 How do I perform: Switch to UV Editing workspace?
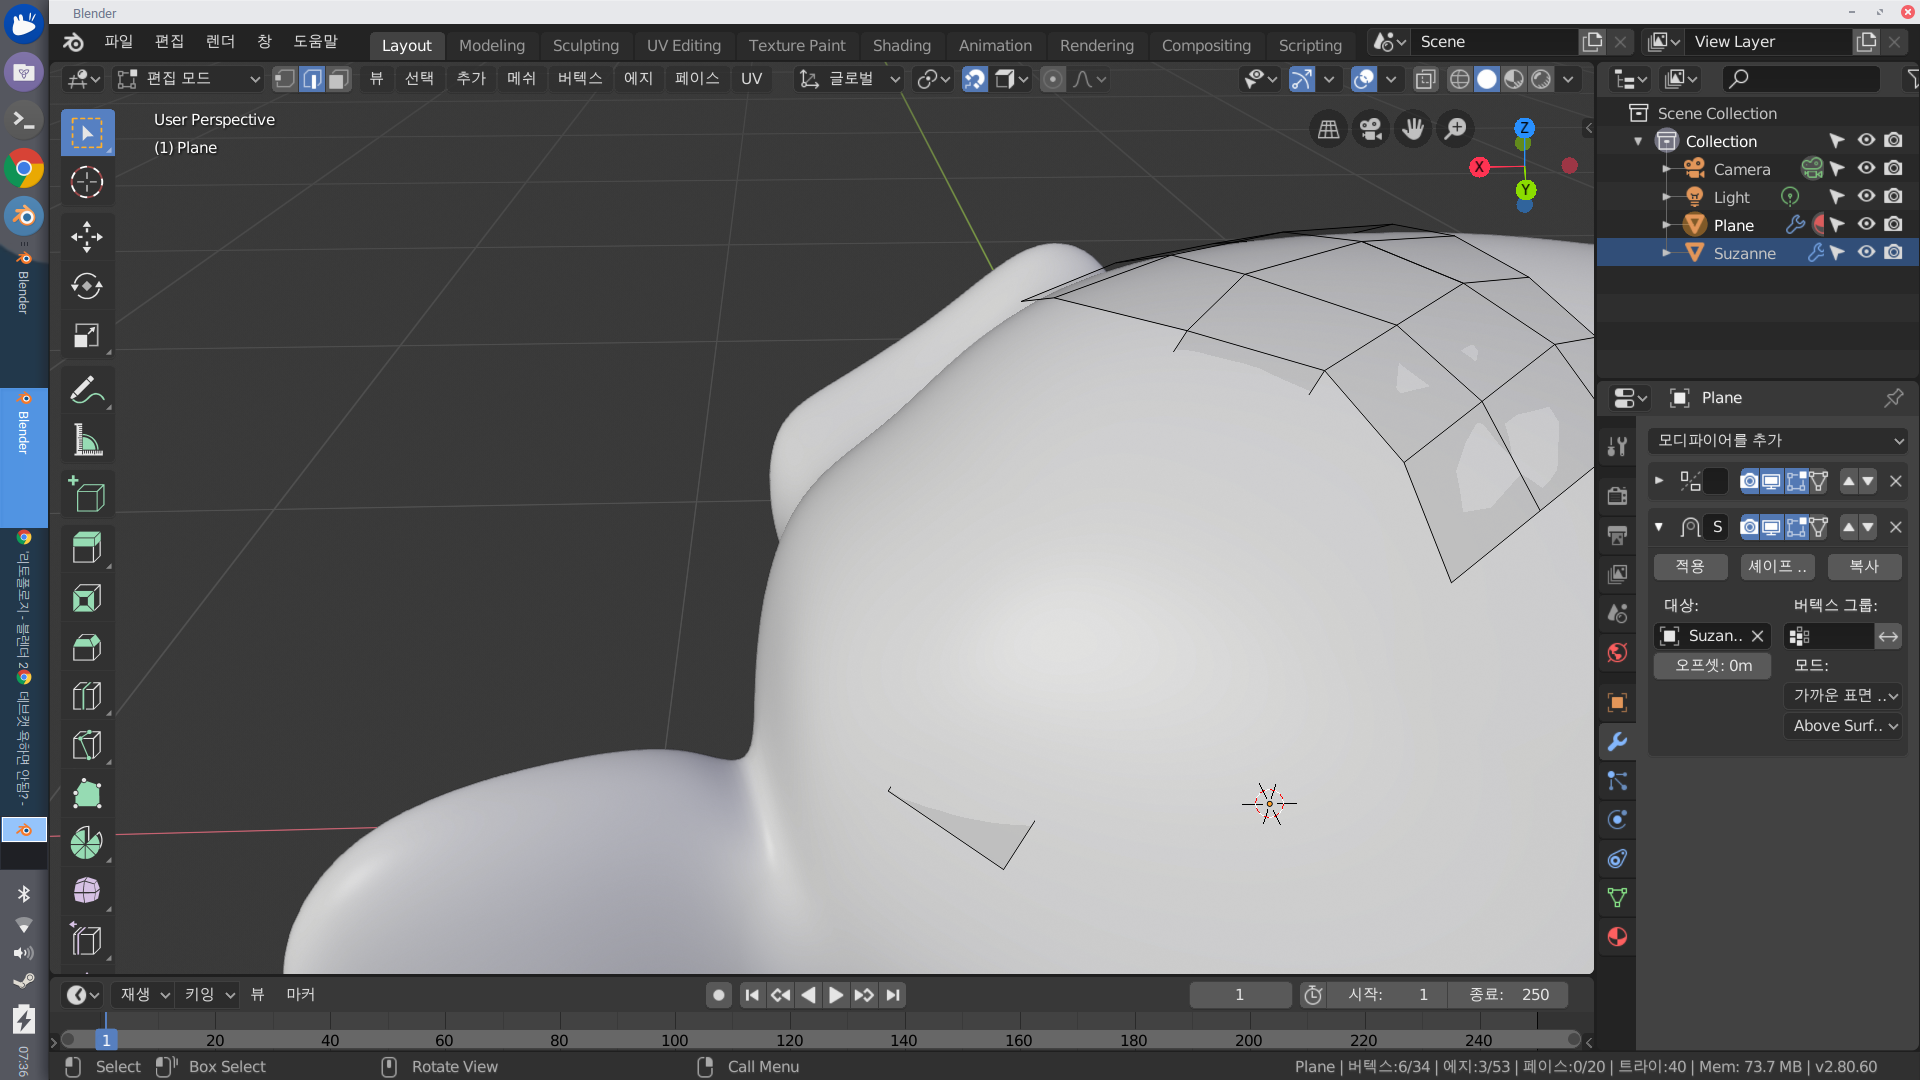point(684,45)
